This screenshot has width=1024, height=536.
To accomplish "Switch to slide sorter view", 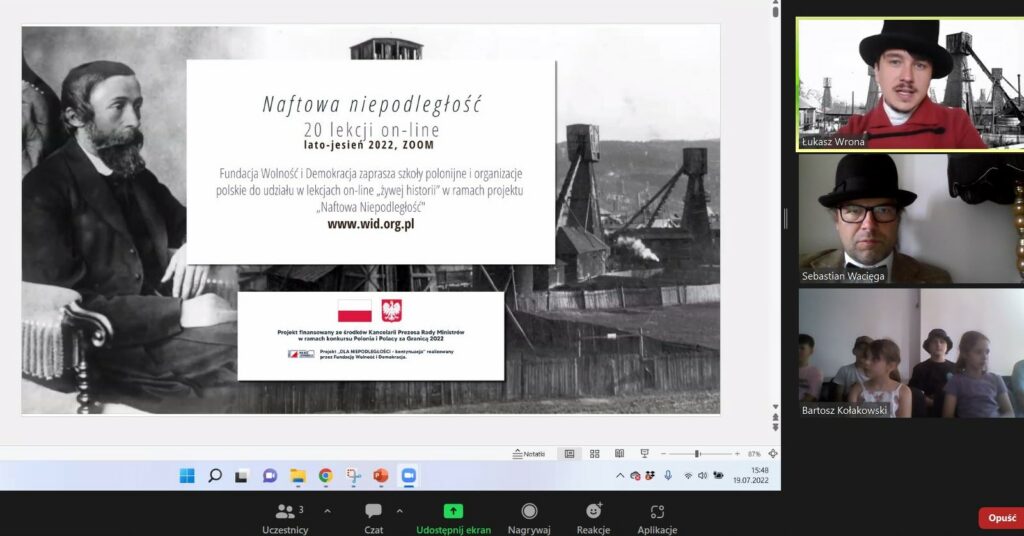I will coord(594,453).
